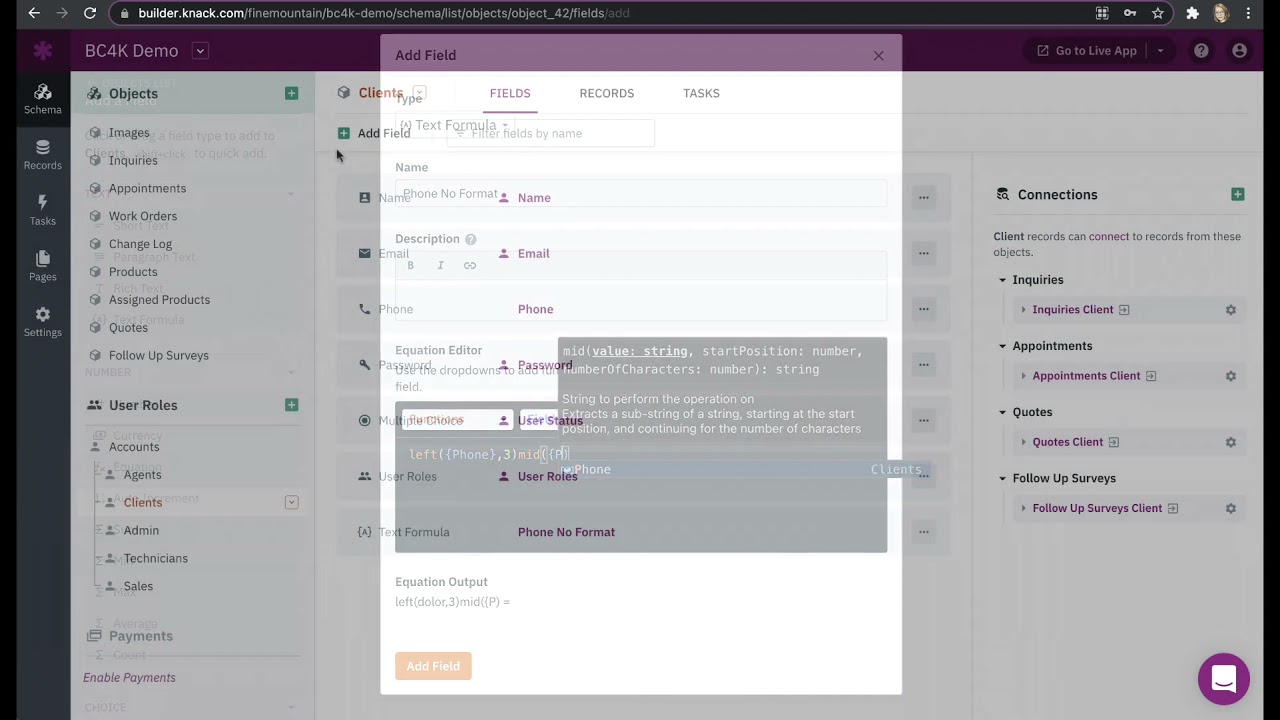1280x720 pixels.
Task: Open options menu for Phone field row
Action: point(924,309)
